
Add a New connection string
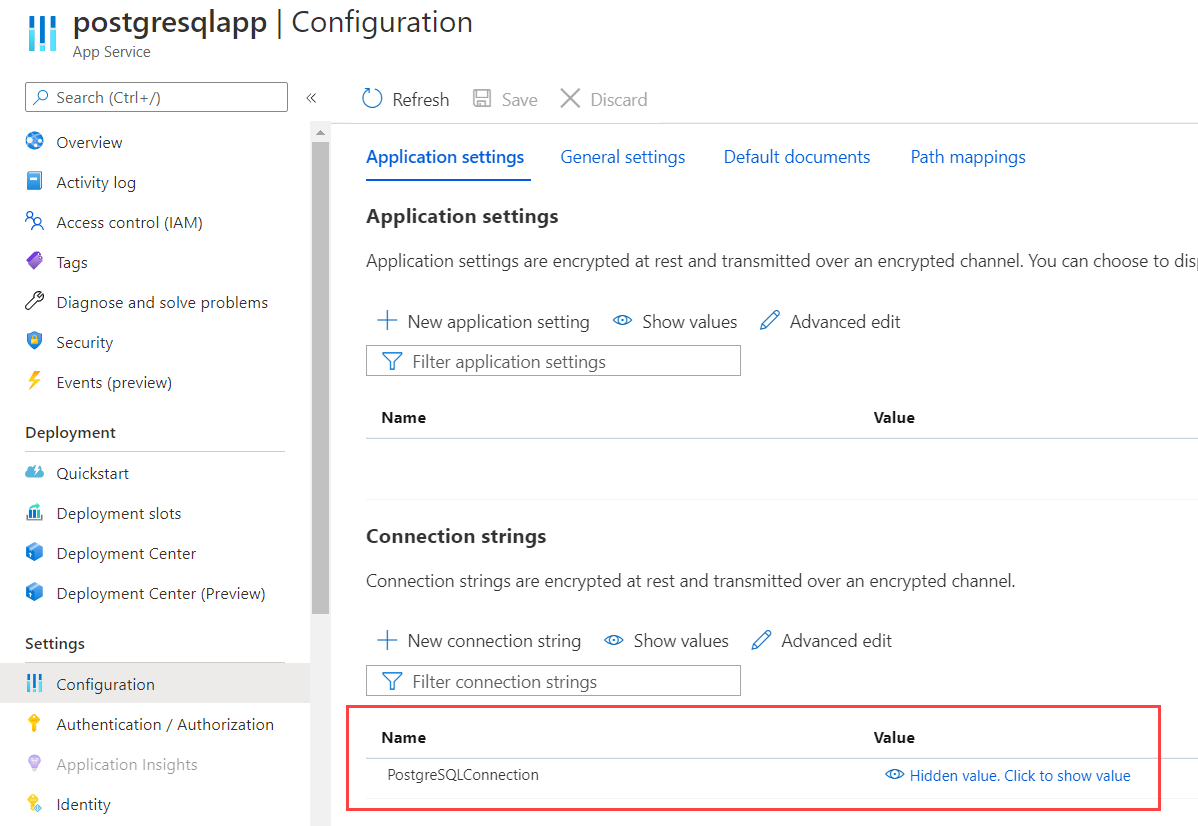pyautogui.click(x=479, y=640)
